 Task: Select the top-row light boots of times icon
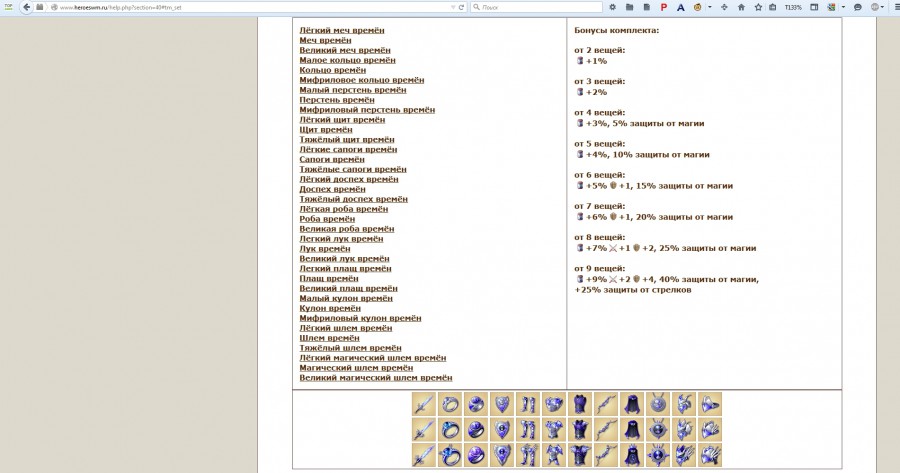(x=527, y=404)
